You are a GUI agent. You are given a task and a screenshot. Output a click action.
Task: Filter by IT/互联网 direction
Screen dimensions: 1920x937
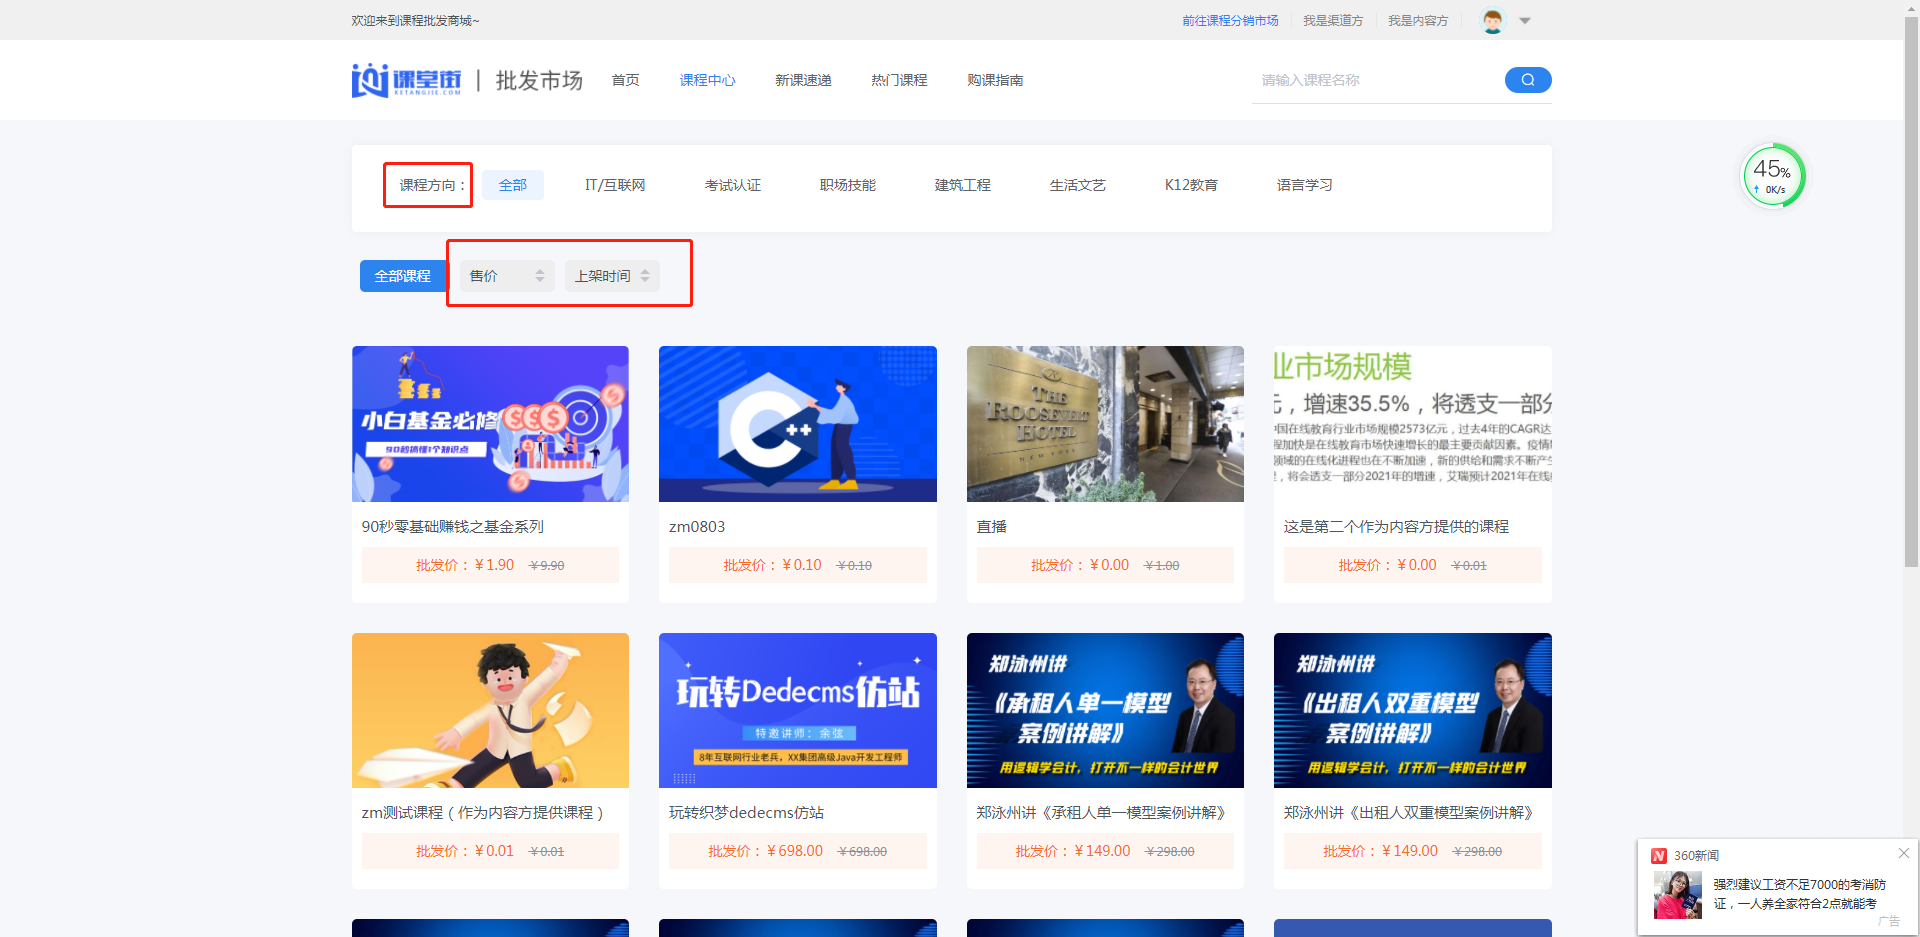point(615,185)
